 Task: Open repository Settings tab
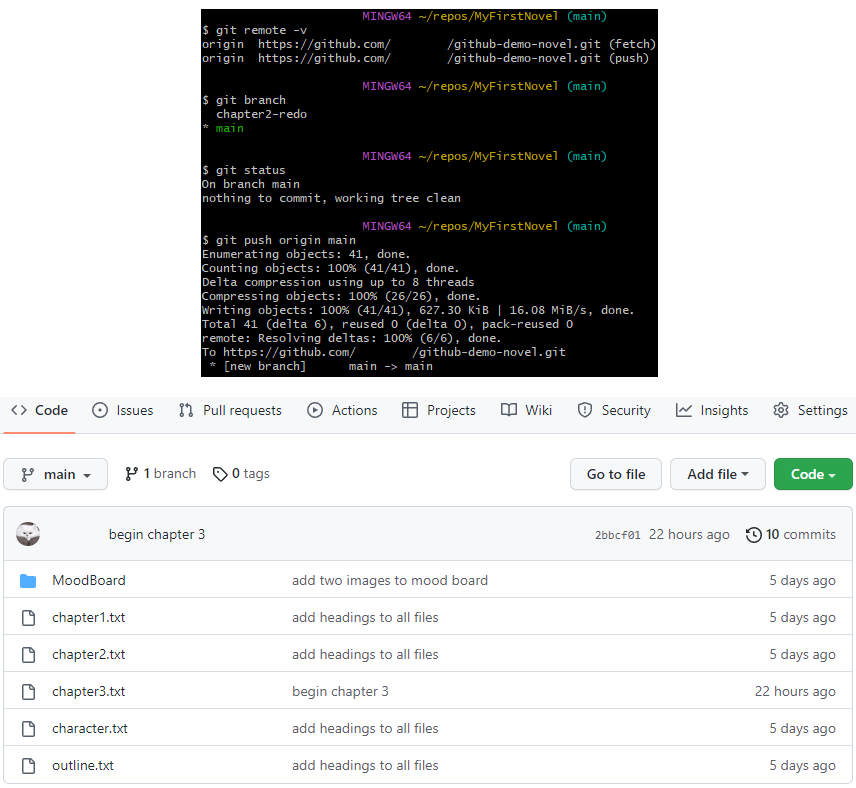coord(811,410)
